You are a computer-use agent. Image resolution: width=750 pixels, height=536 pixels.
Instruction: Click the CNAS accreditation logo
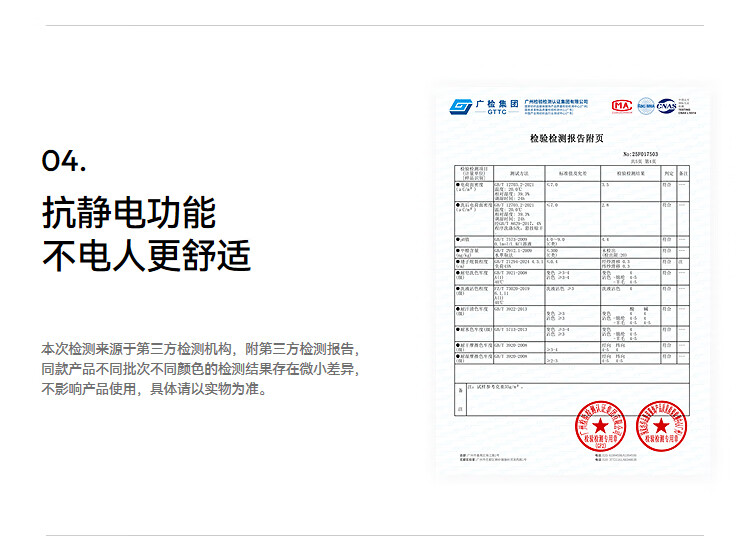667,106
